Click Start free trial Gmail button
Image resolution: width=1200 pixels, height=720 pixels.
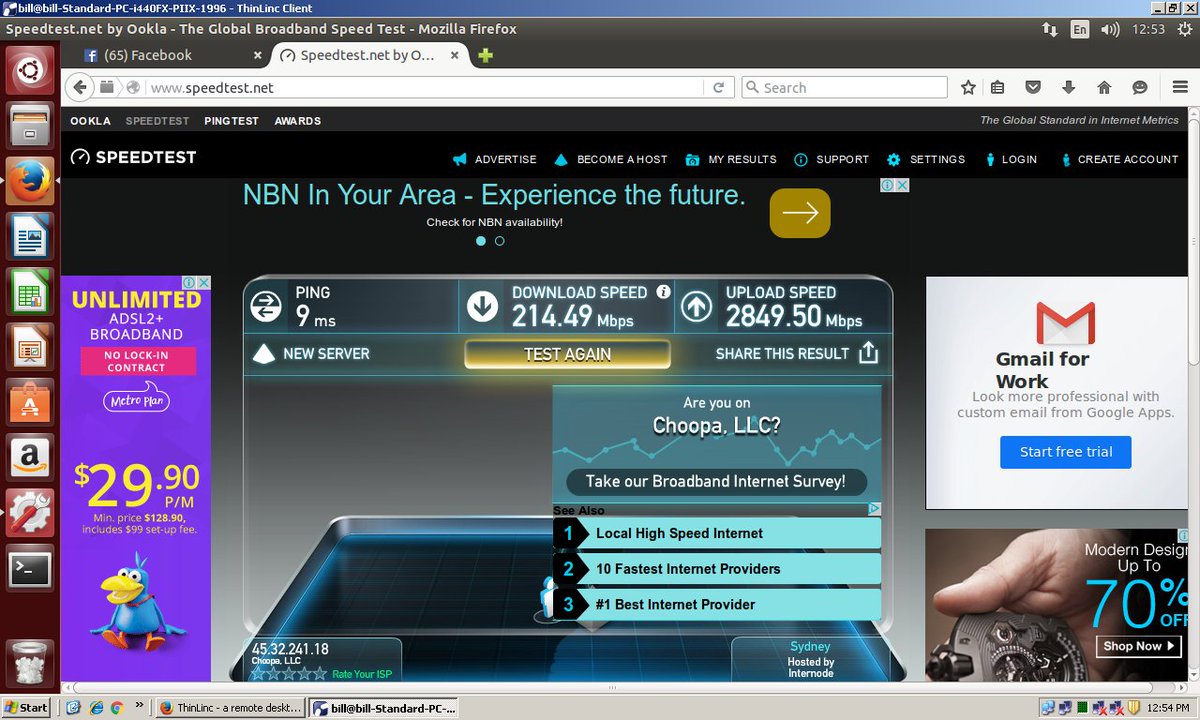click(x=1066, y=452)
